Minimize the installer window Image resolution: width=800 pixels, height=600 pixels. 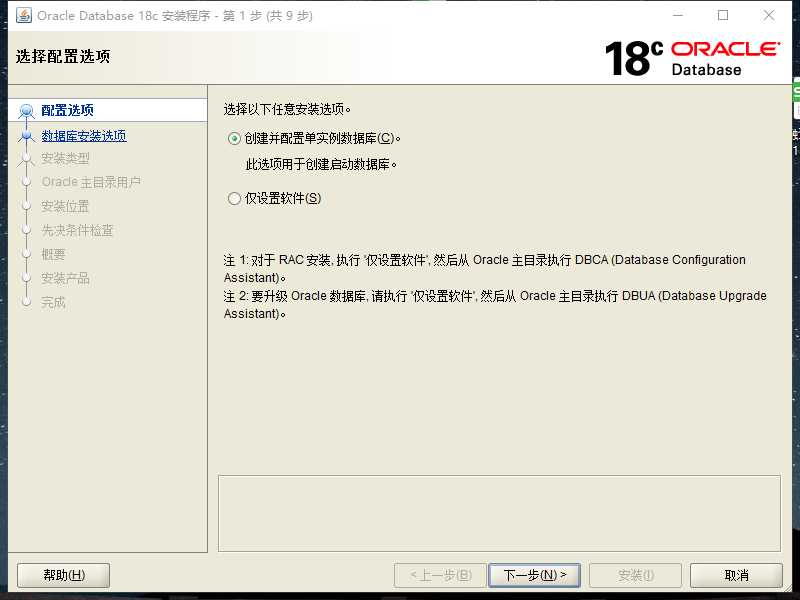click(678, 15)
